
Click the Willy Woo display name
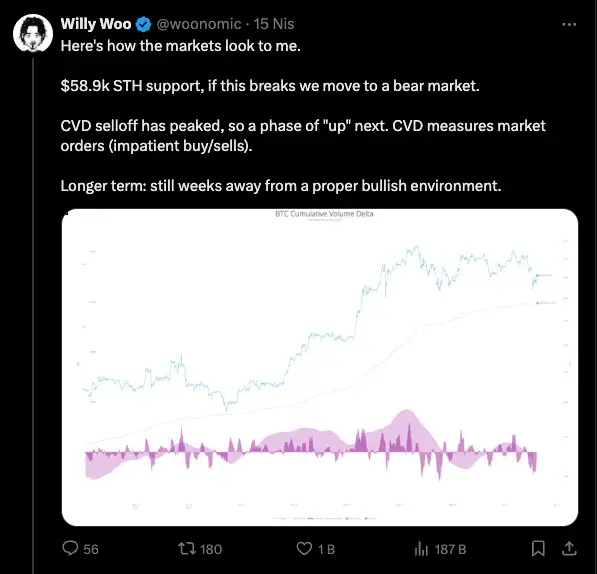tap(96, 24)
